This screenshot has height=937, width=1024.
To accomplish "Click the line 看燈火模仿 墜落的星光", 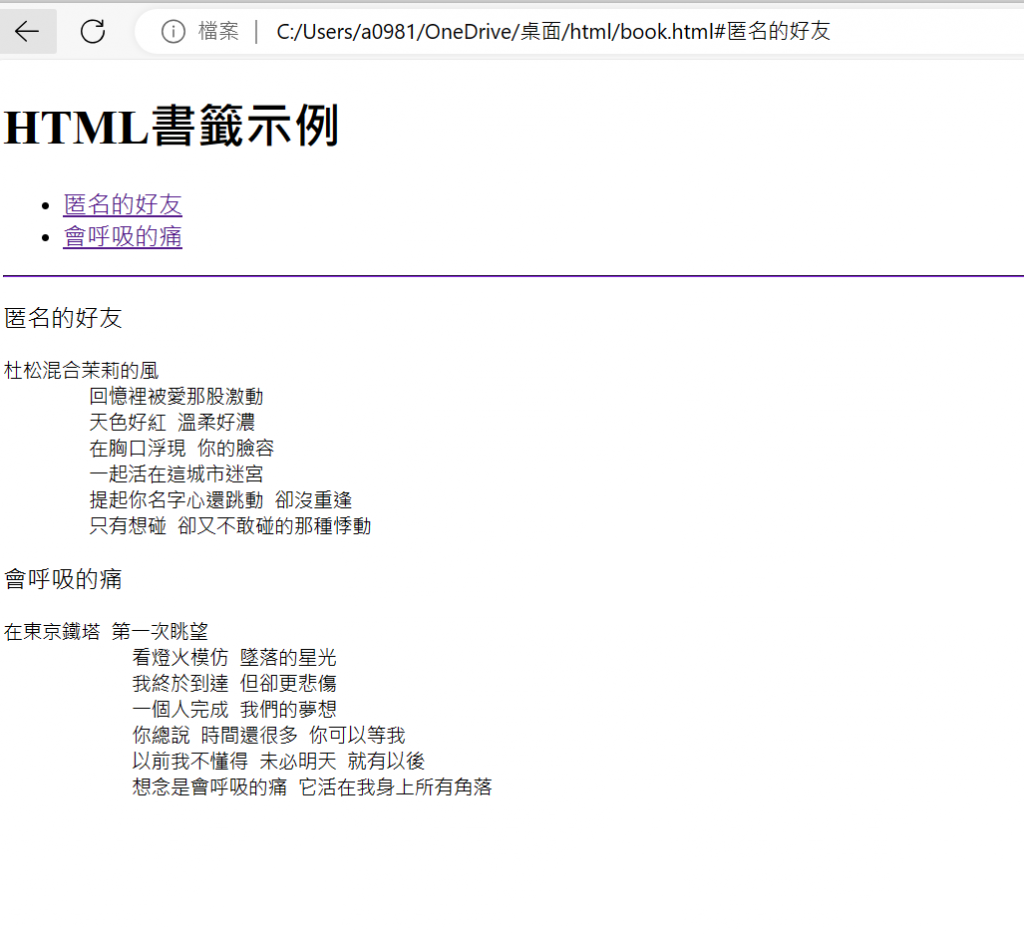I will tap(234, 658).
